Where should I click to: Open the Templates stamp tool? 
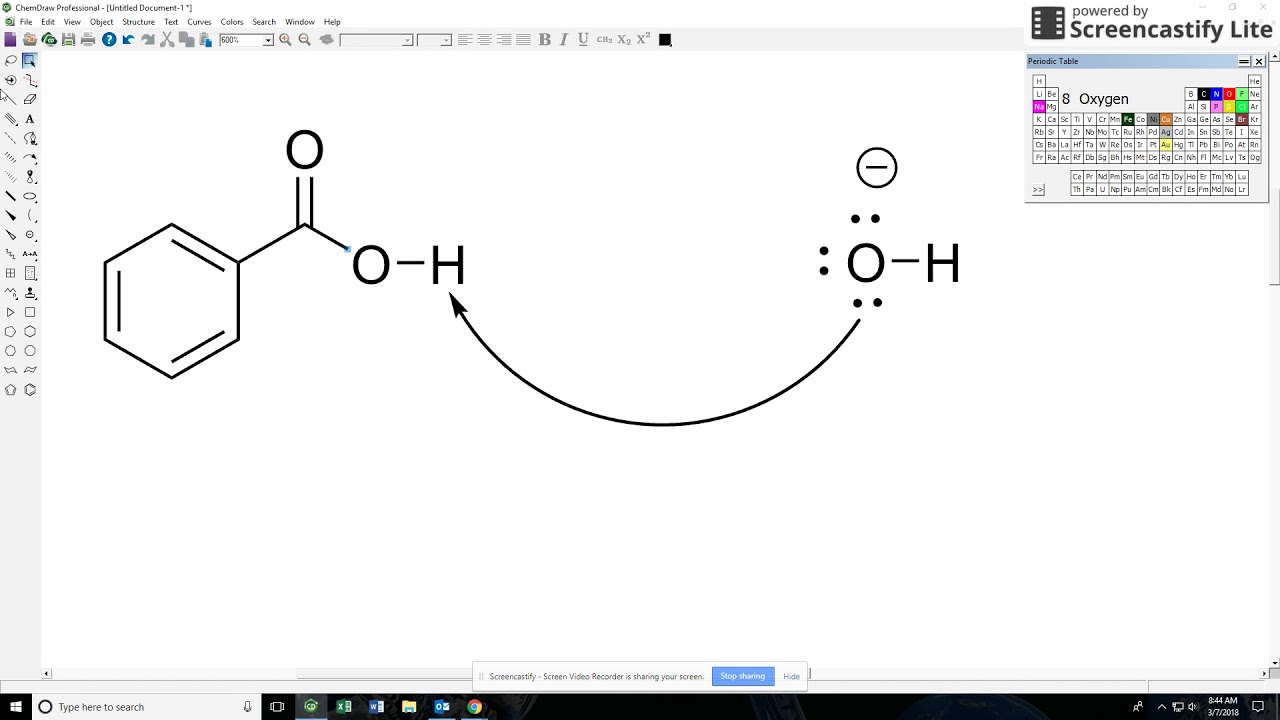(x=30, y=293)
